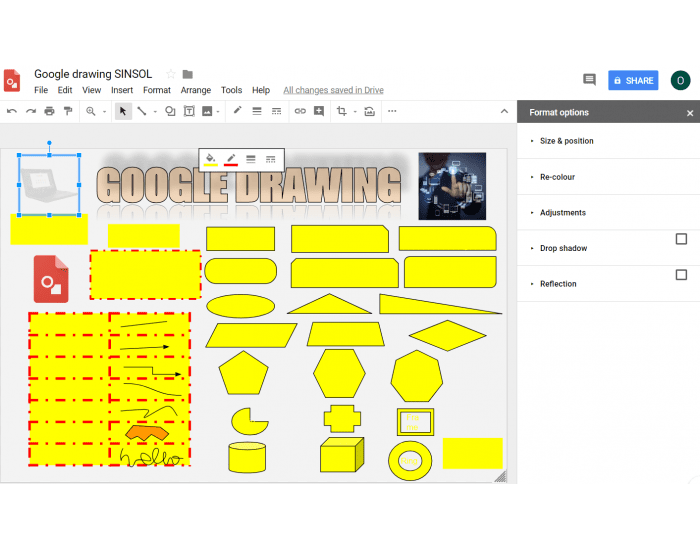Screen dimensions: 700x550
Task: Open the Line tool dropdown arrow
Action: pyautogui.click(x=155, y=112)
